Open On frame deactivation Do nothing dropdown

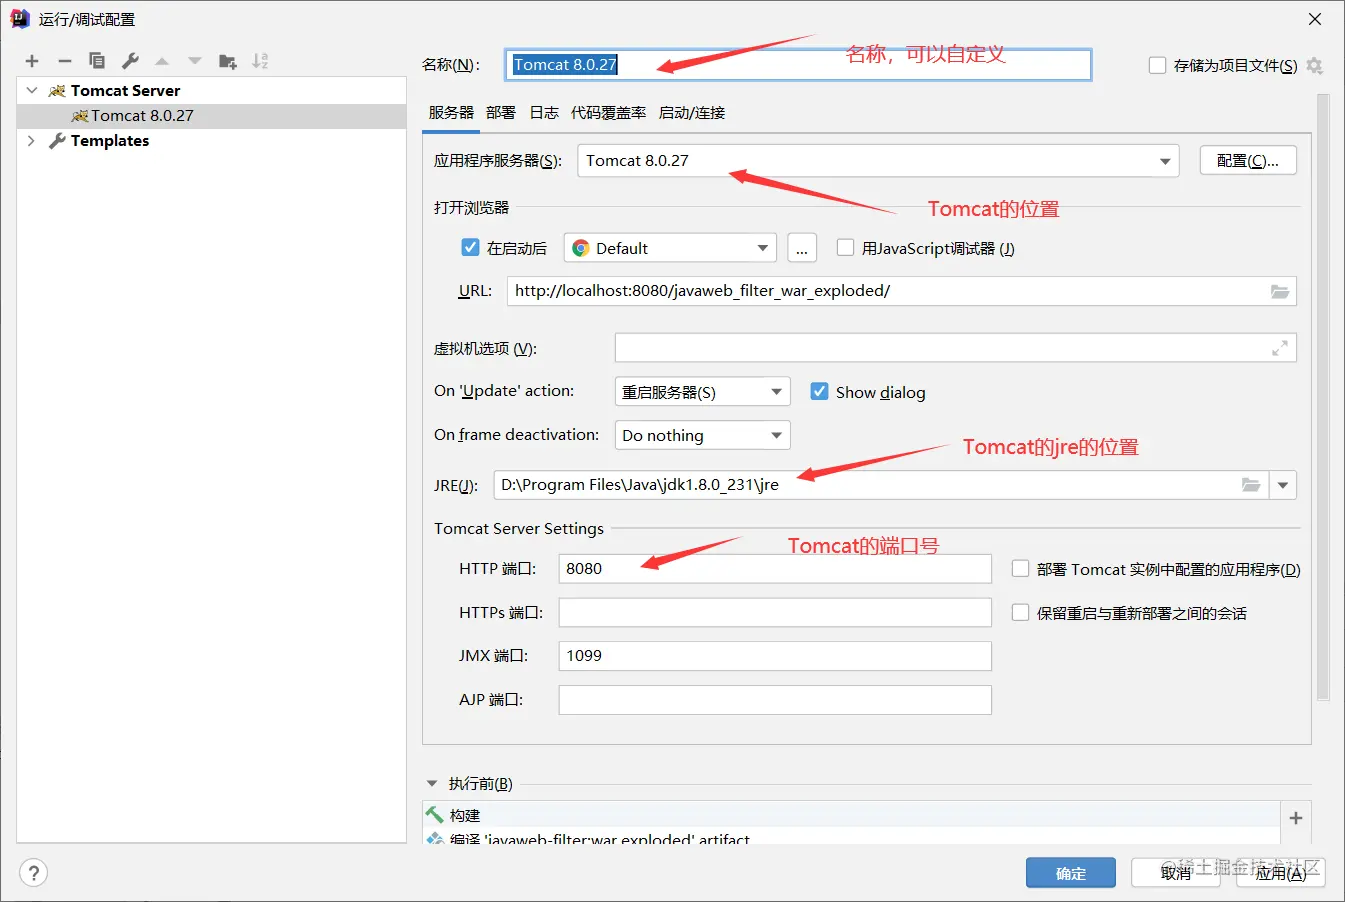click(702, 435)
